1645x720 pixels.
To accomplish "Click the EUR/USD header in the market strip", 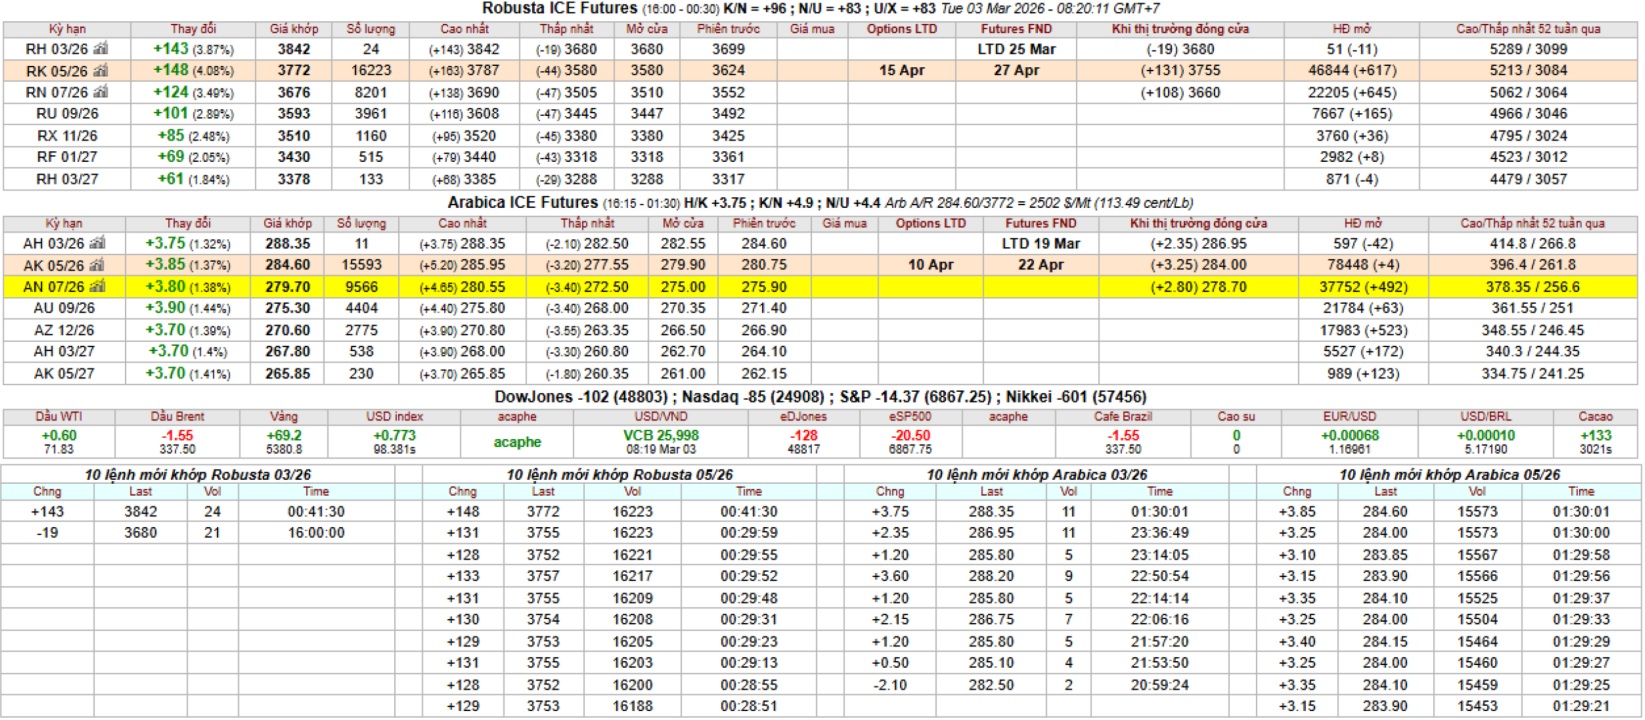I will click(x=1349, y=417).
